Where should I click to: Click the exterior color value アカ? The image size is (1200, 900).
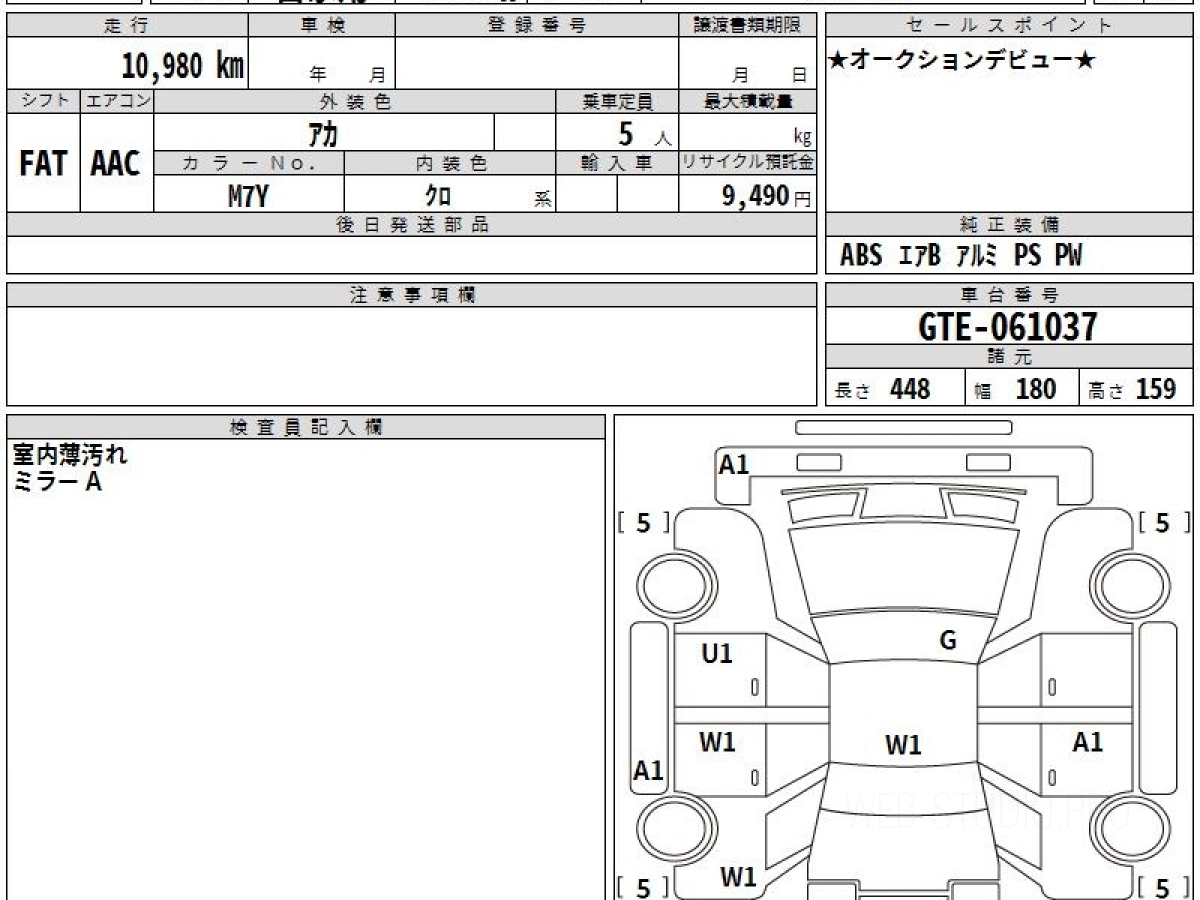pyautogui.click(x=324, y=133)
